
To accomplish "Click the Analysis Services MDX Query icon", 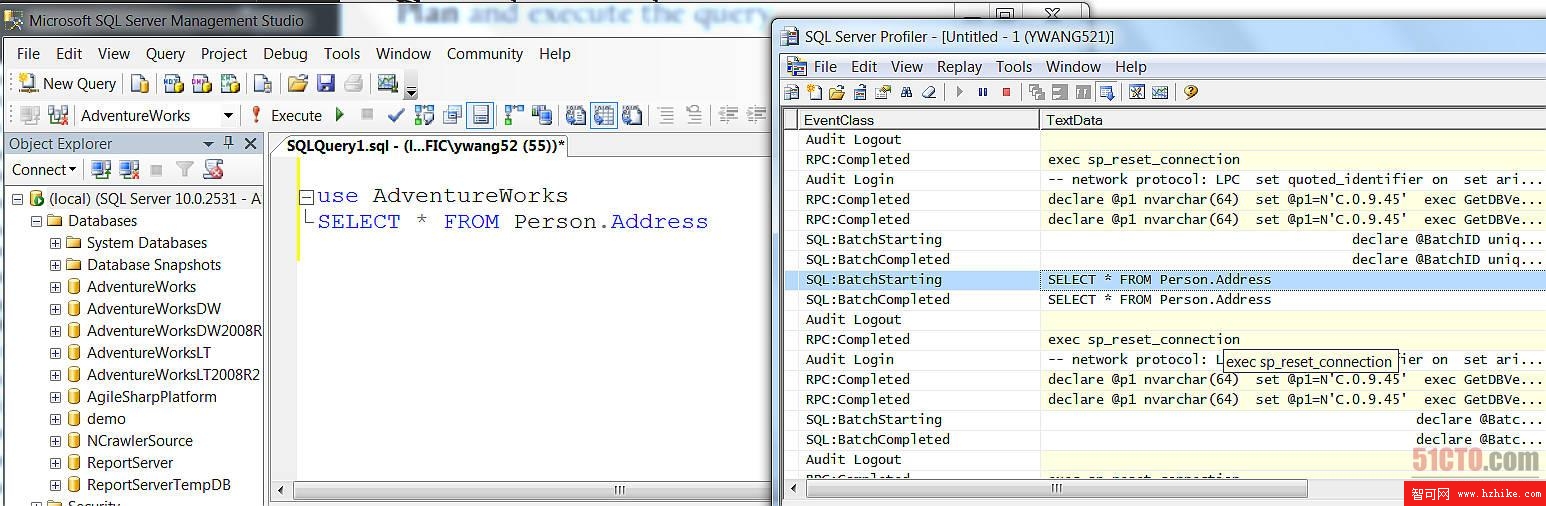I will tap(174, 84).
